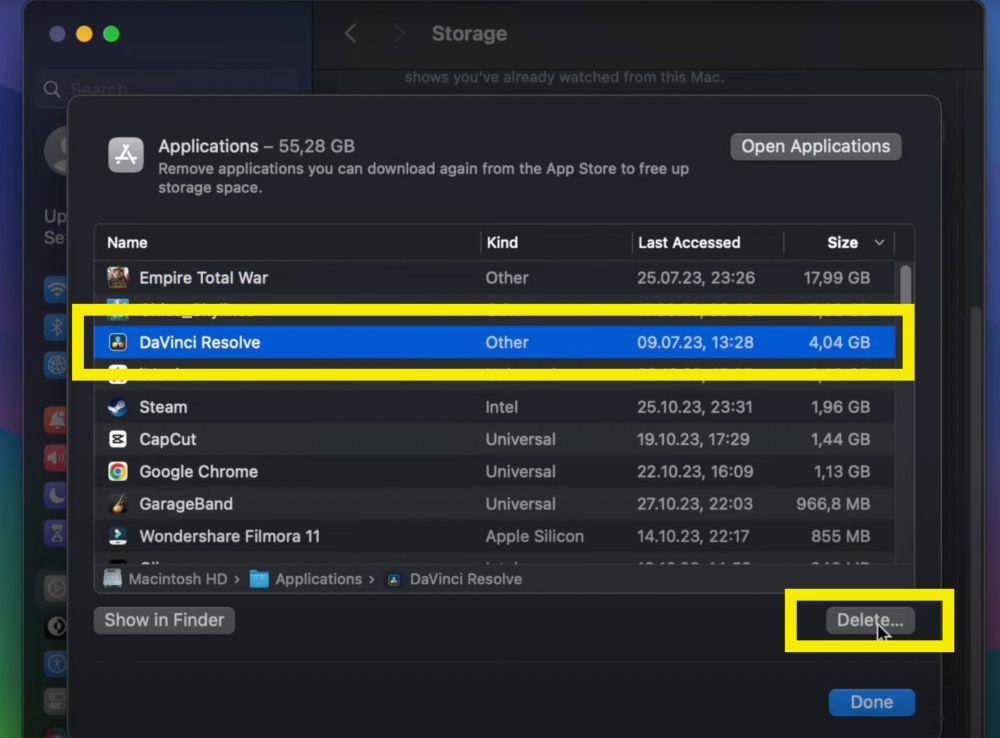Go back with the toolbar back arrow
The width and height of the screenshot is (1000, 738).
350,33
